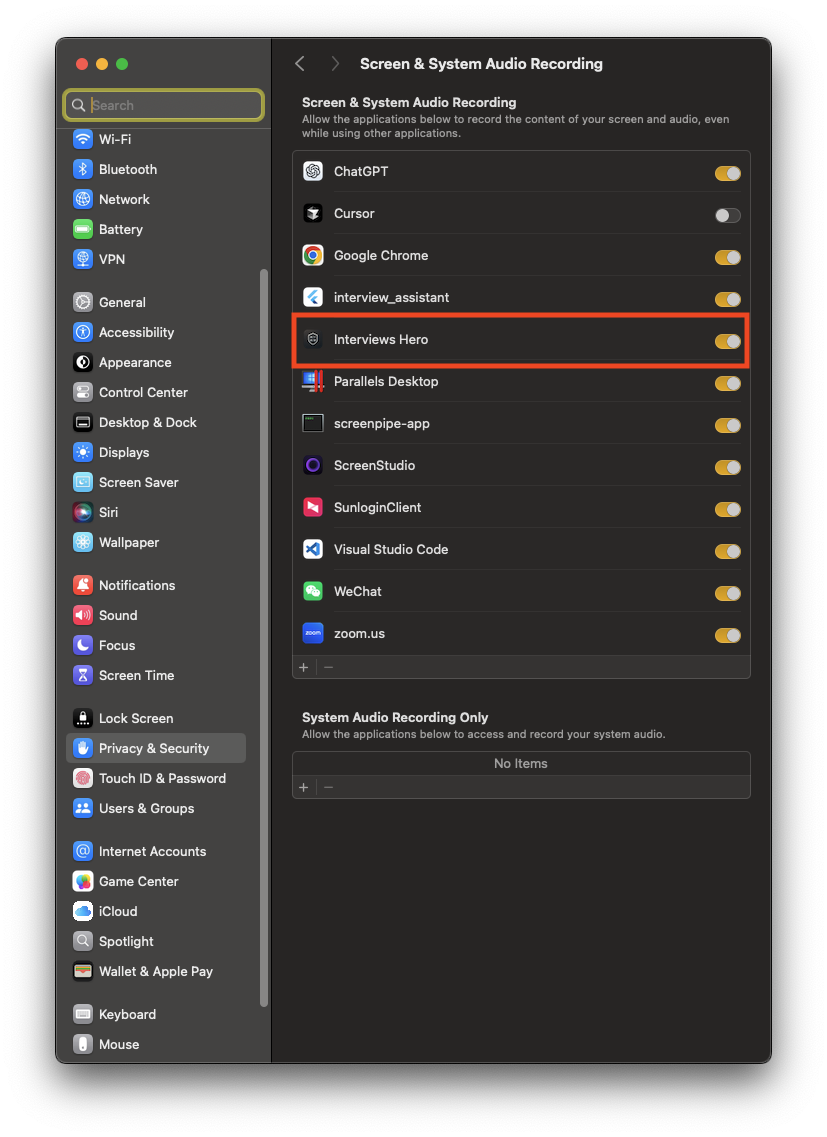Toggle Google Chrome recording permission
Viewport: 827px width, 1137px height.
[x=728, y=257]
